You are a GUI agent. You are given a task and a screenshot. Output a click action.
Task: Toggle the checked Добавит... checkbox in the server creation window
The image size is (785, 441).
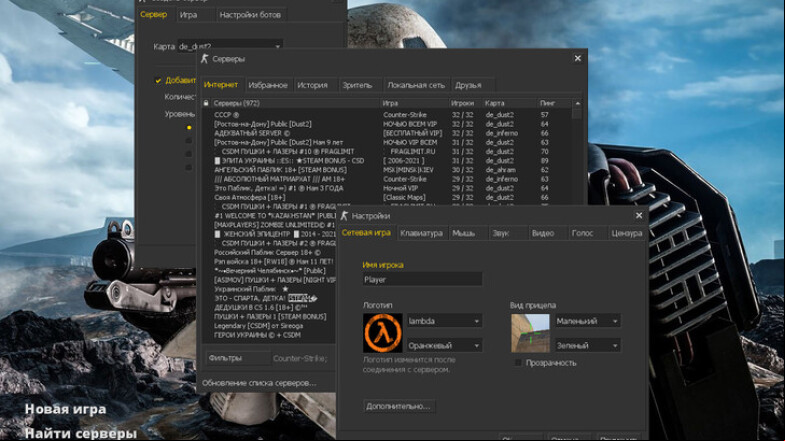pyautogui.click(x=158, y=81)
